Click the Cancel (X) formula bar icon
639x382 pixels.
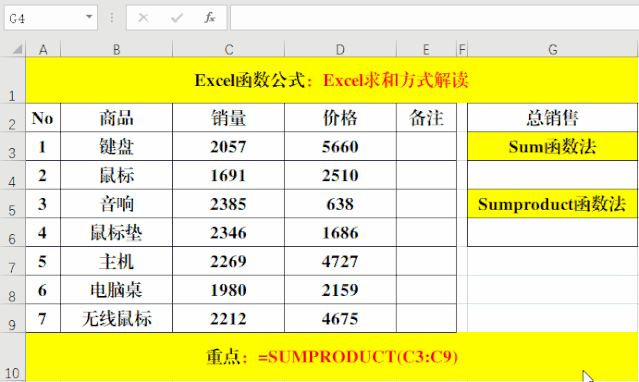pos(143,18)
